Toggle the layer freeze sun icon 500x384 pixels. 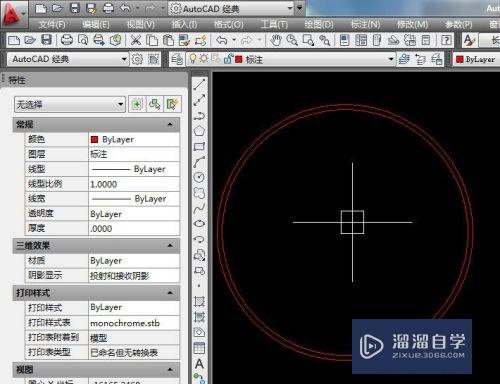pyautogui.click(x=203, y=59)
